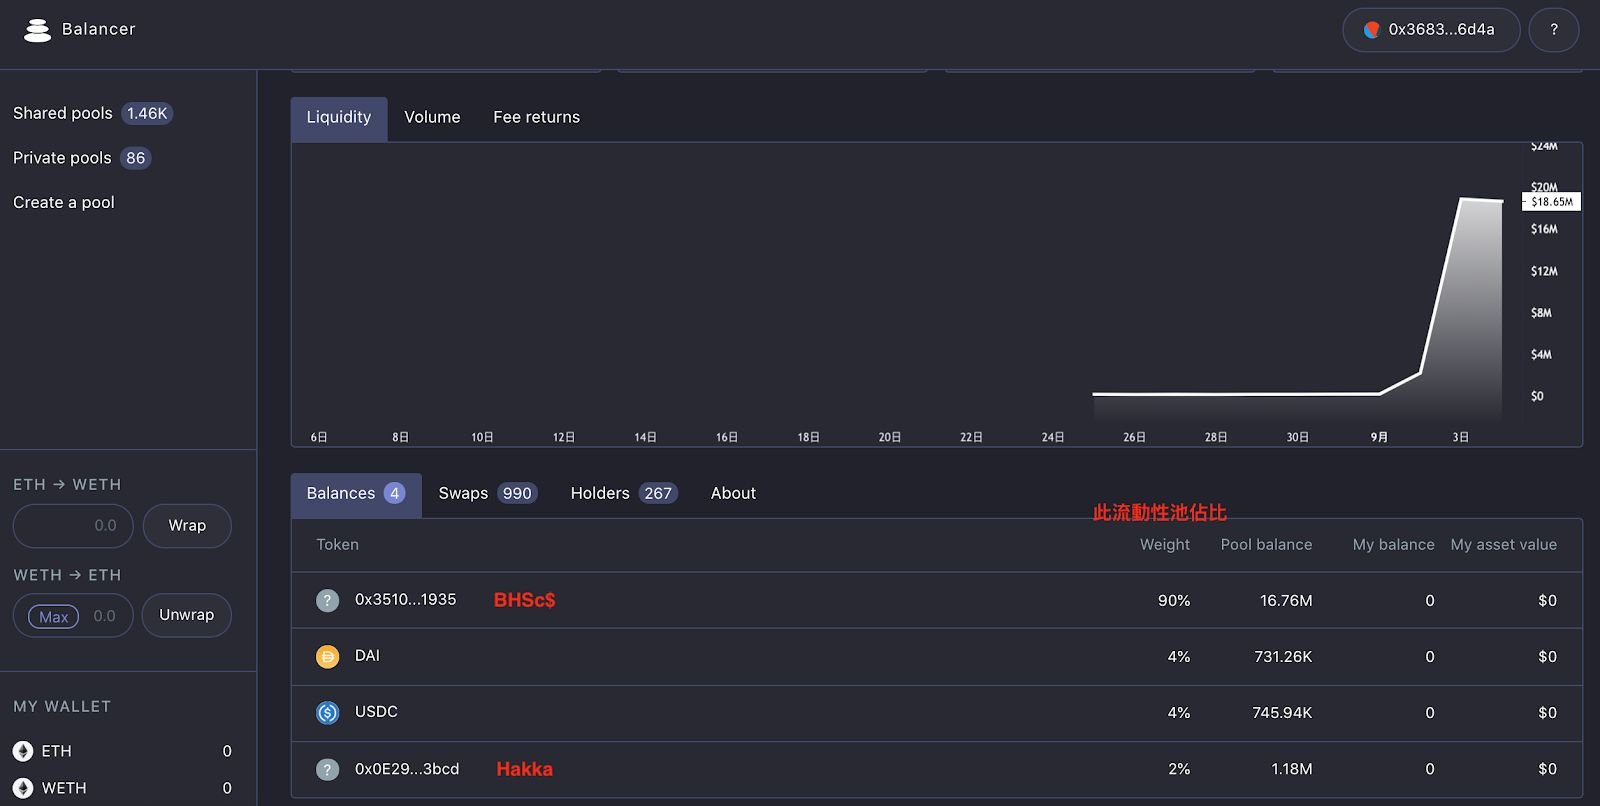1600x806 pixels.
Task: Open the About tab
Action: pyautogui.click(x=733, y=494)
